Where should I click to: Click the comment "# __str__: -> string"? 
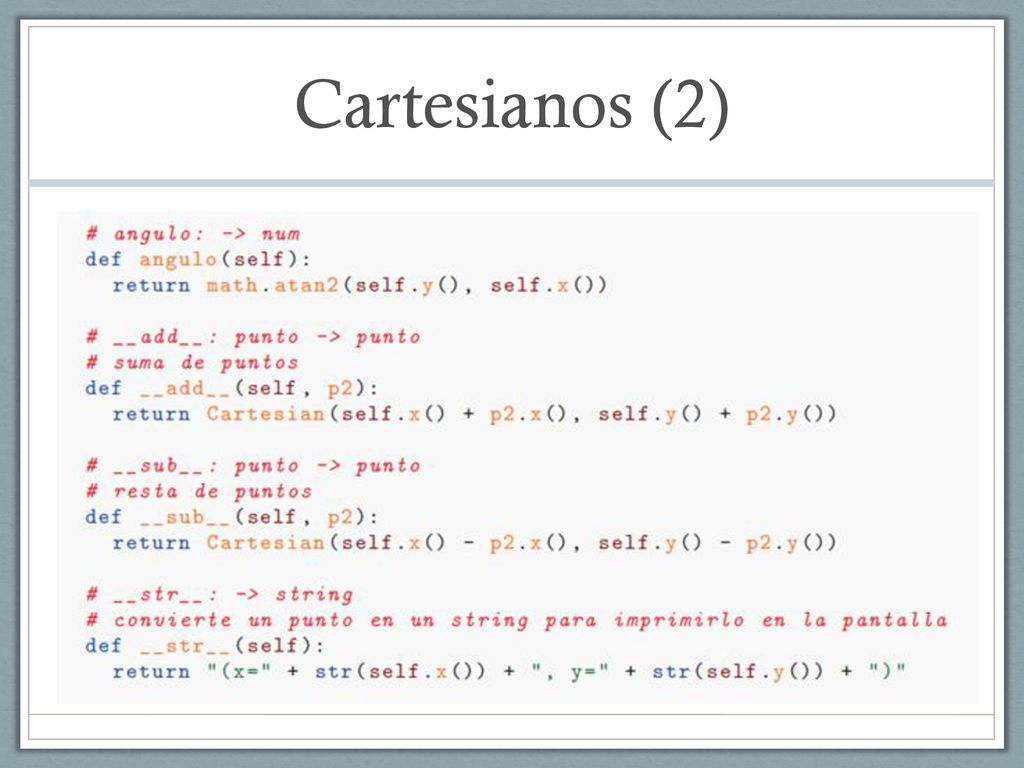(x=219, y=594)
